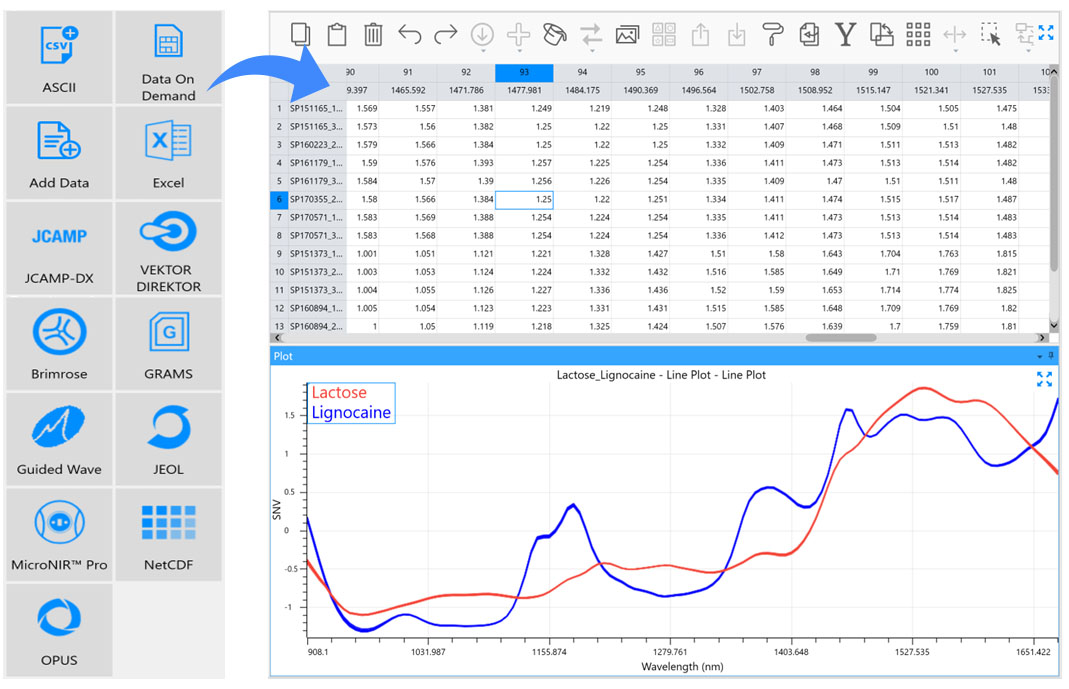1069x689 pixels.
Task: Click the table's scroll right arrow
Action: click(x=1041, y=337)
